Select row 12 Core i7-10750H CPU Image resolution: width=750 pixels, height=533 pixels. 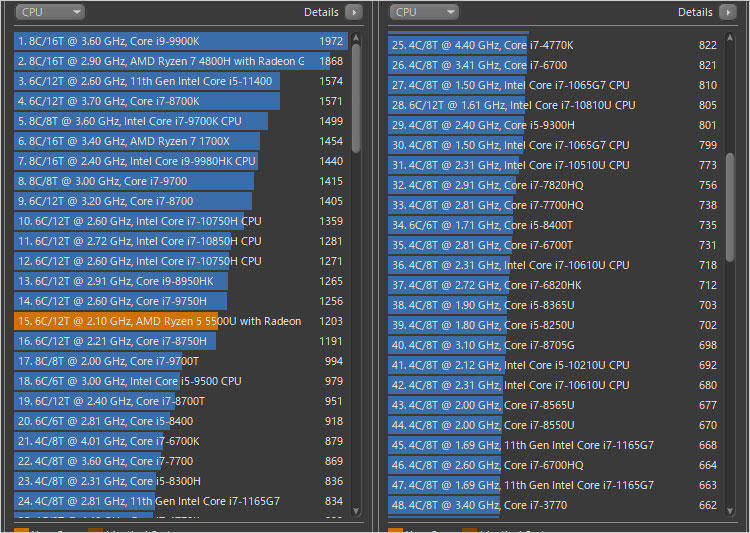(181, 261)
